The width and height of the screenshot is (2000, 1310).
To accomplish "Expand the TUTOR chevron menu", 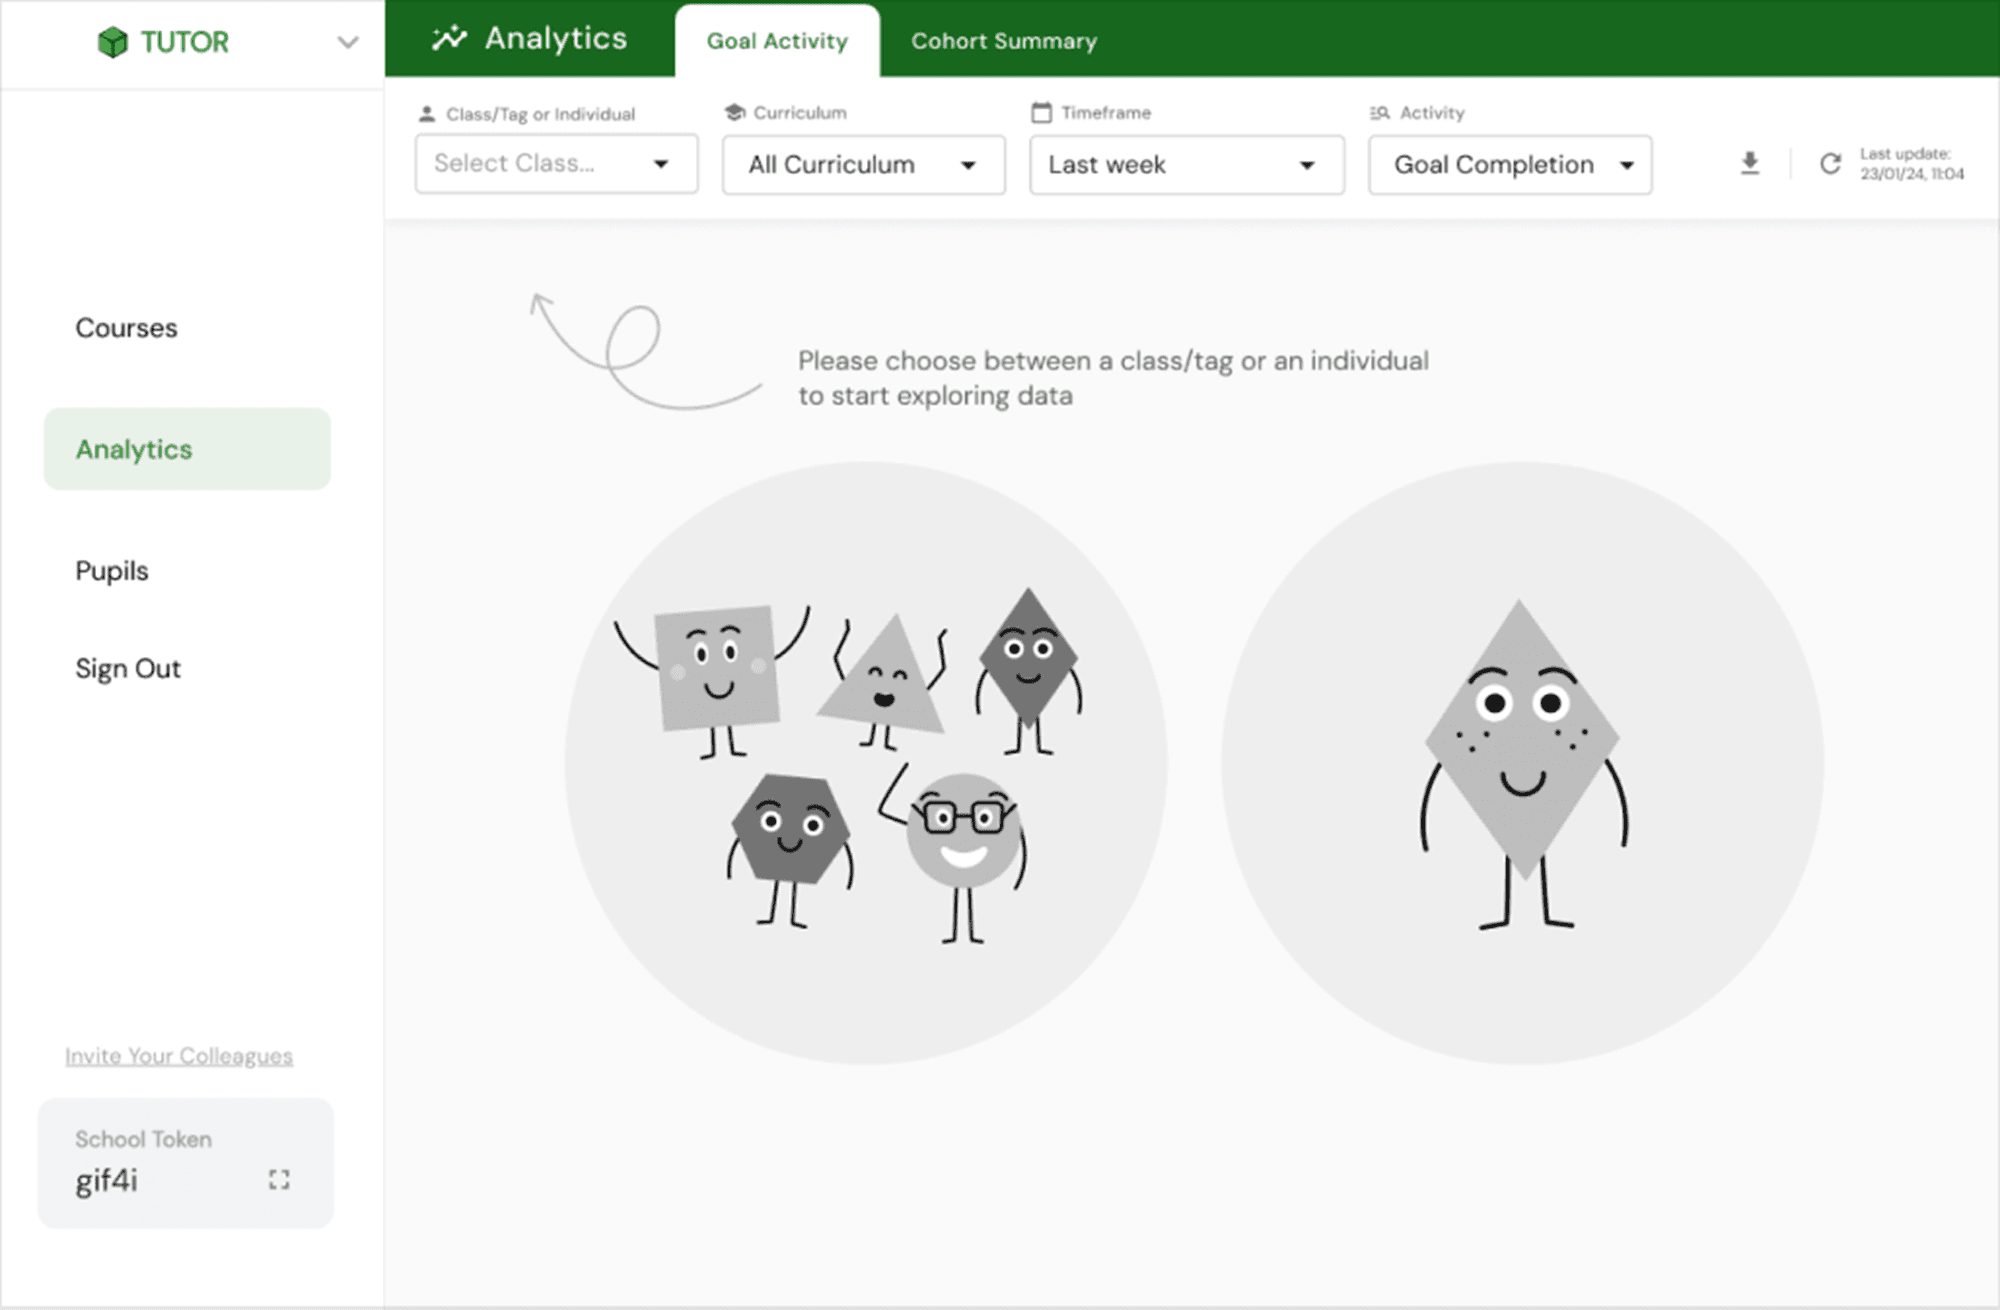I will [347, 42].
